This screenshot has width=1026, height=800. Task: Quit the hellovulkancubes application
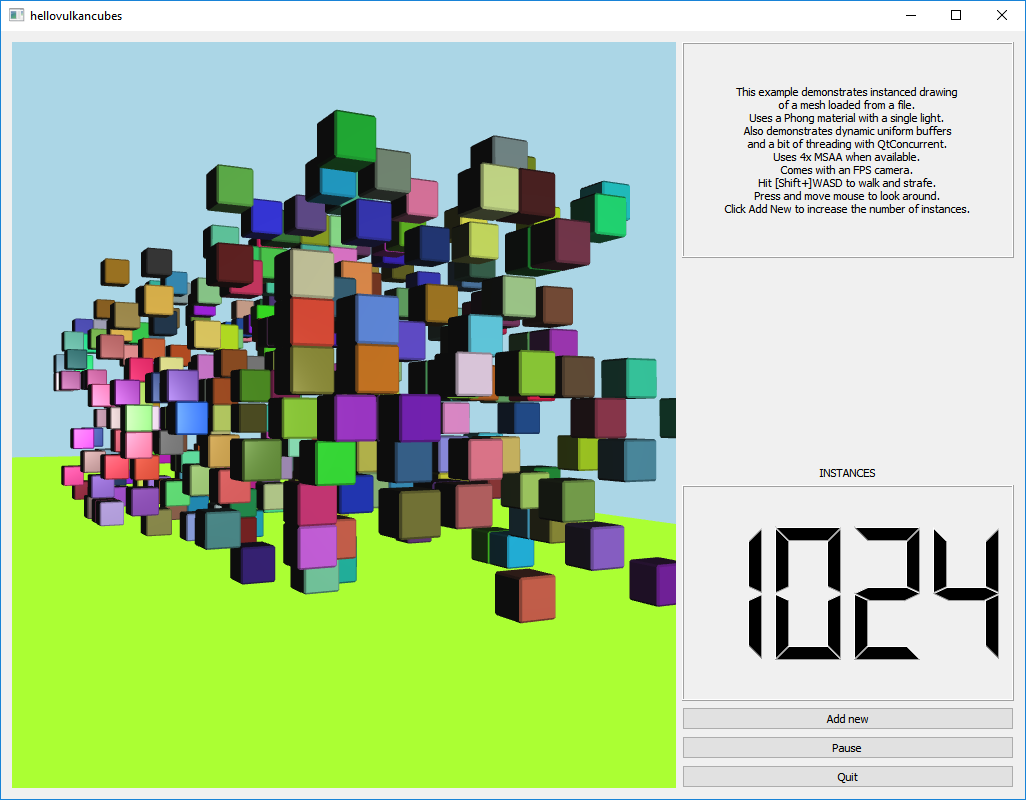tap(846, 776)
